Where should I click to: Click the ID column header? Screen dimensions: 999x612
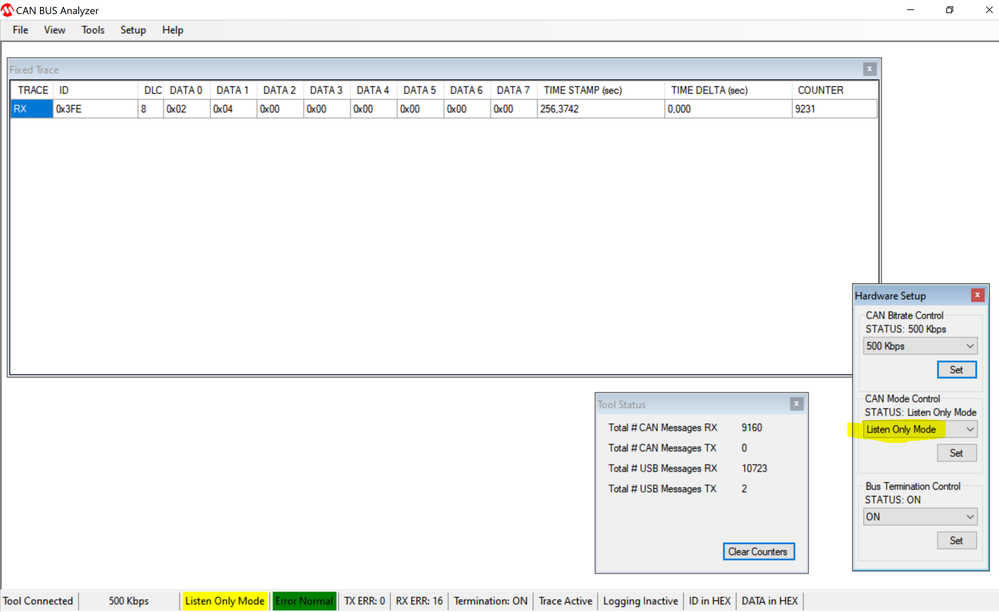(96, 90)
